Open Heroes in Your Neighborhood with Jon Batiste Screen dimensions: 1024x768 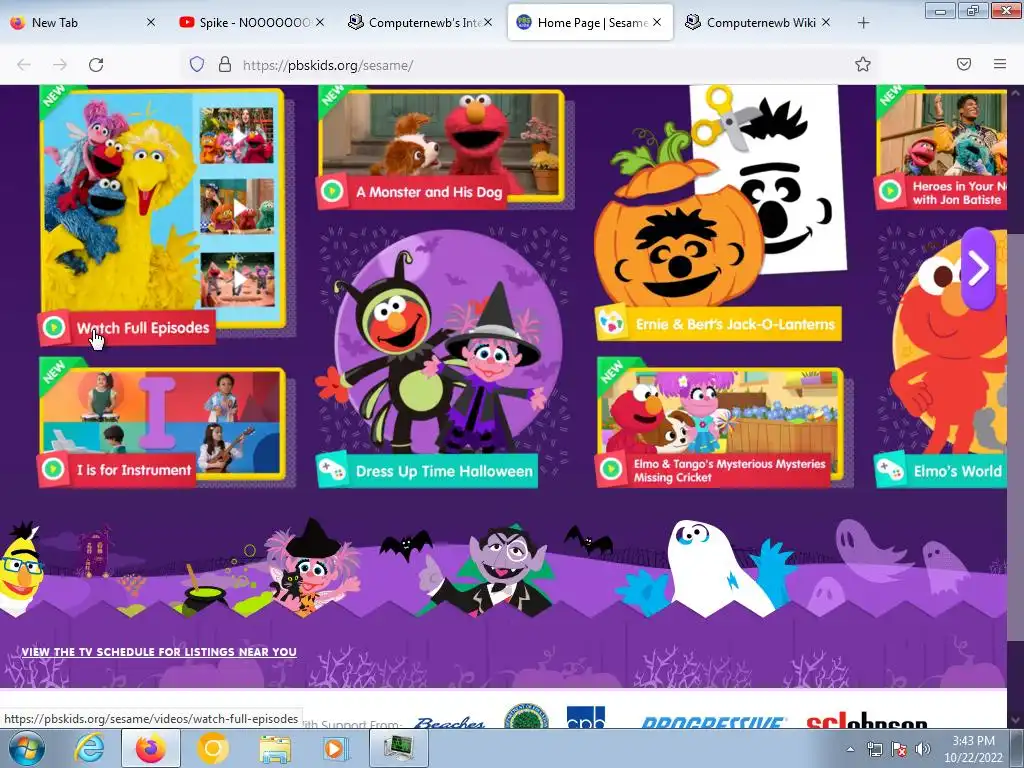958,193
